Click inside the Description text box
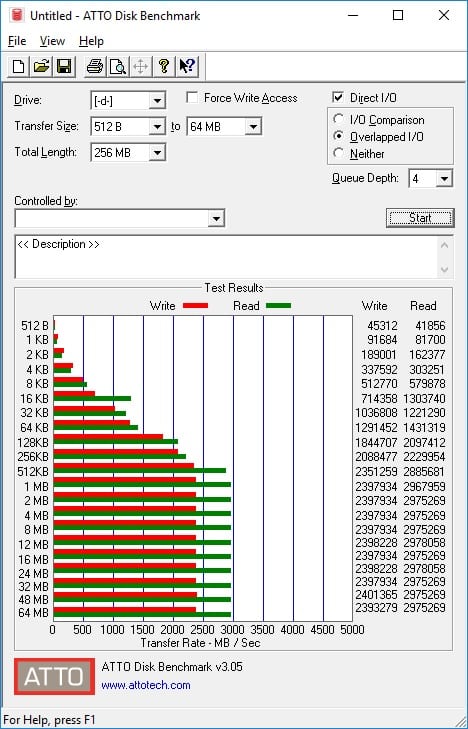The width and height of the screenshot is (468, 729). tap(227, 257)
